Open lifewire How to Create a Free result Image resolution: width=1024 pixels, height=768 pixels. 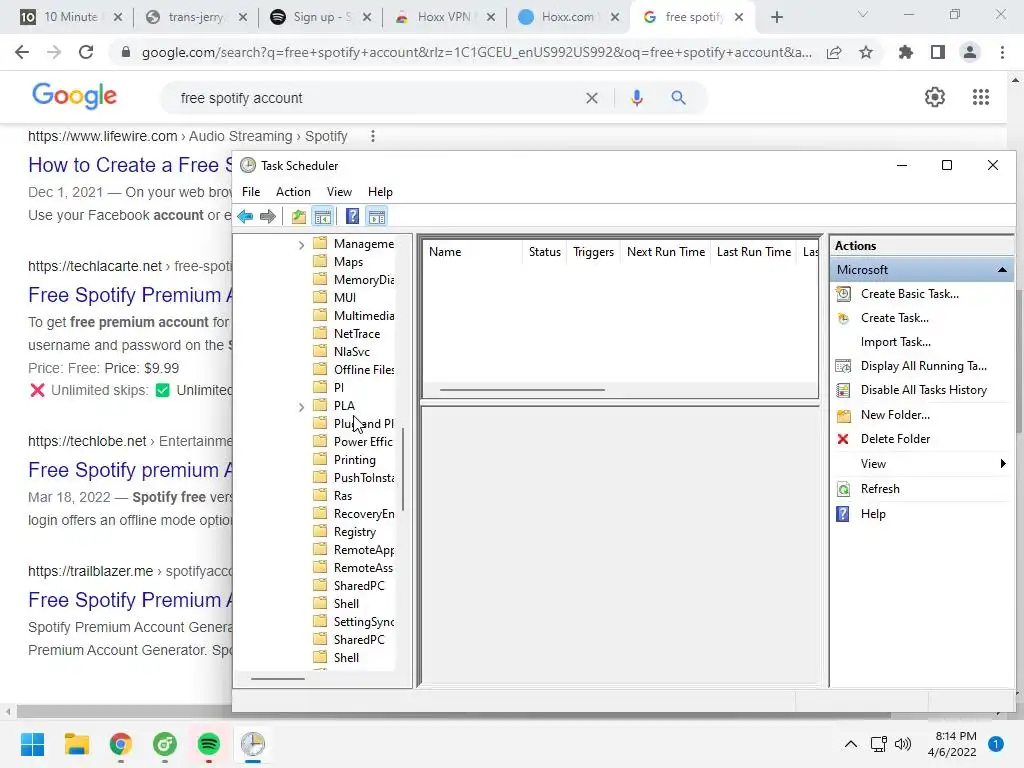(x=130, y=165)
